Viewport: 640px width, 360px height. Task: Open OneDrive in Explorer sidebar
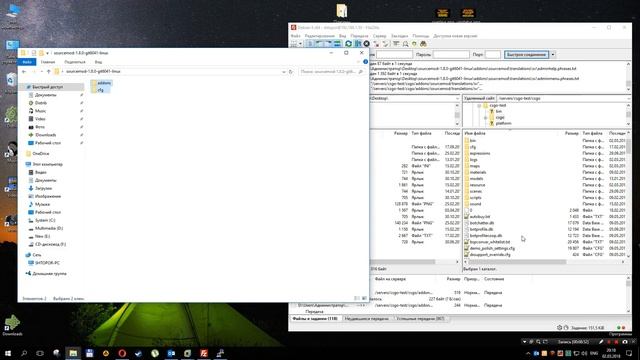[41, 154]
